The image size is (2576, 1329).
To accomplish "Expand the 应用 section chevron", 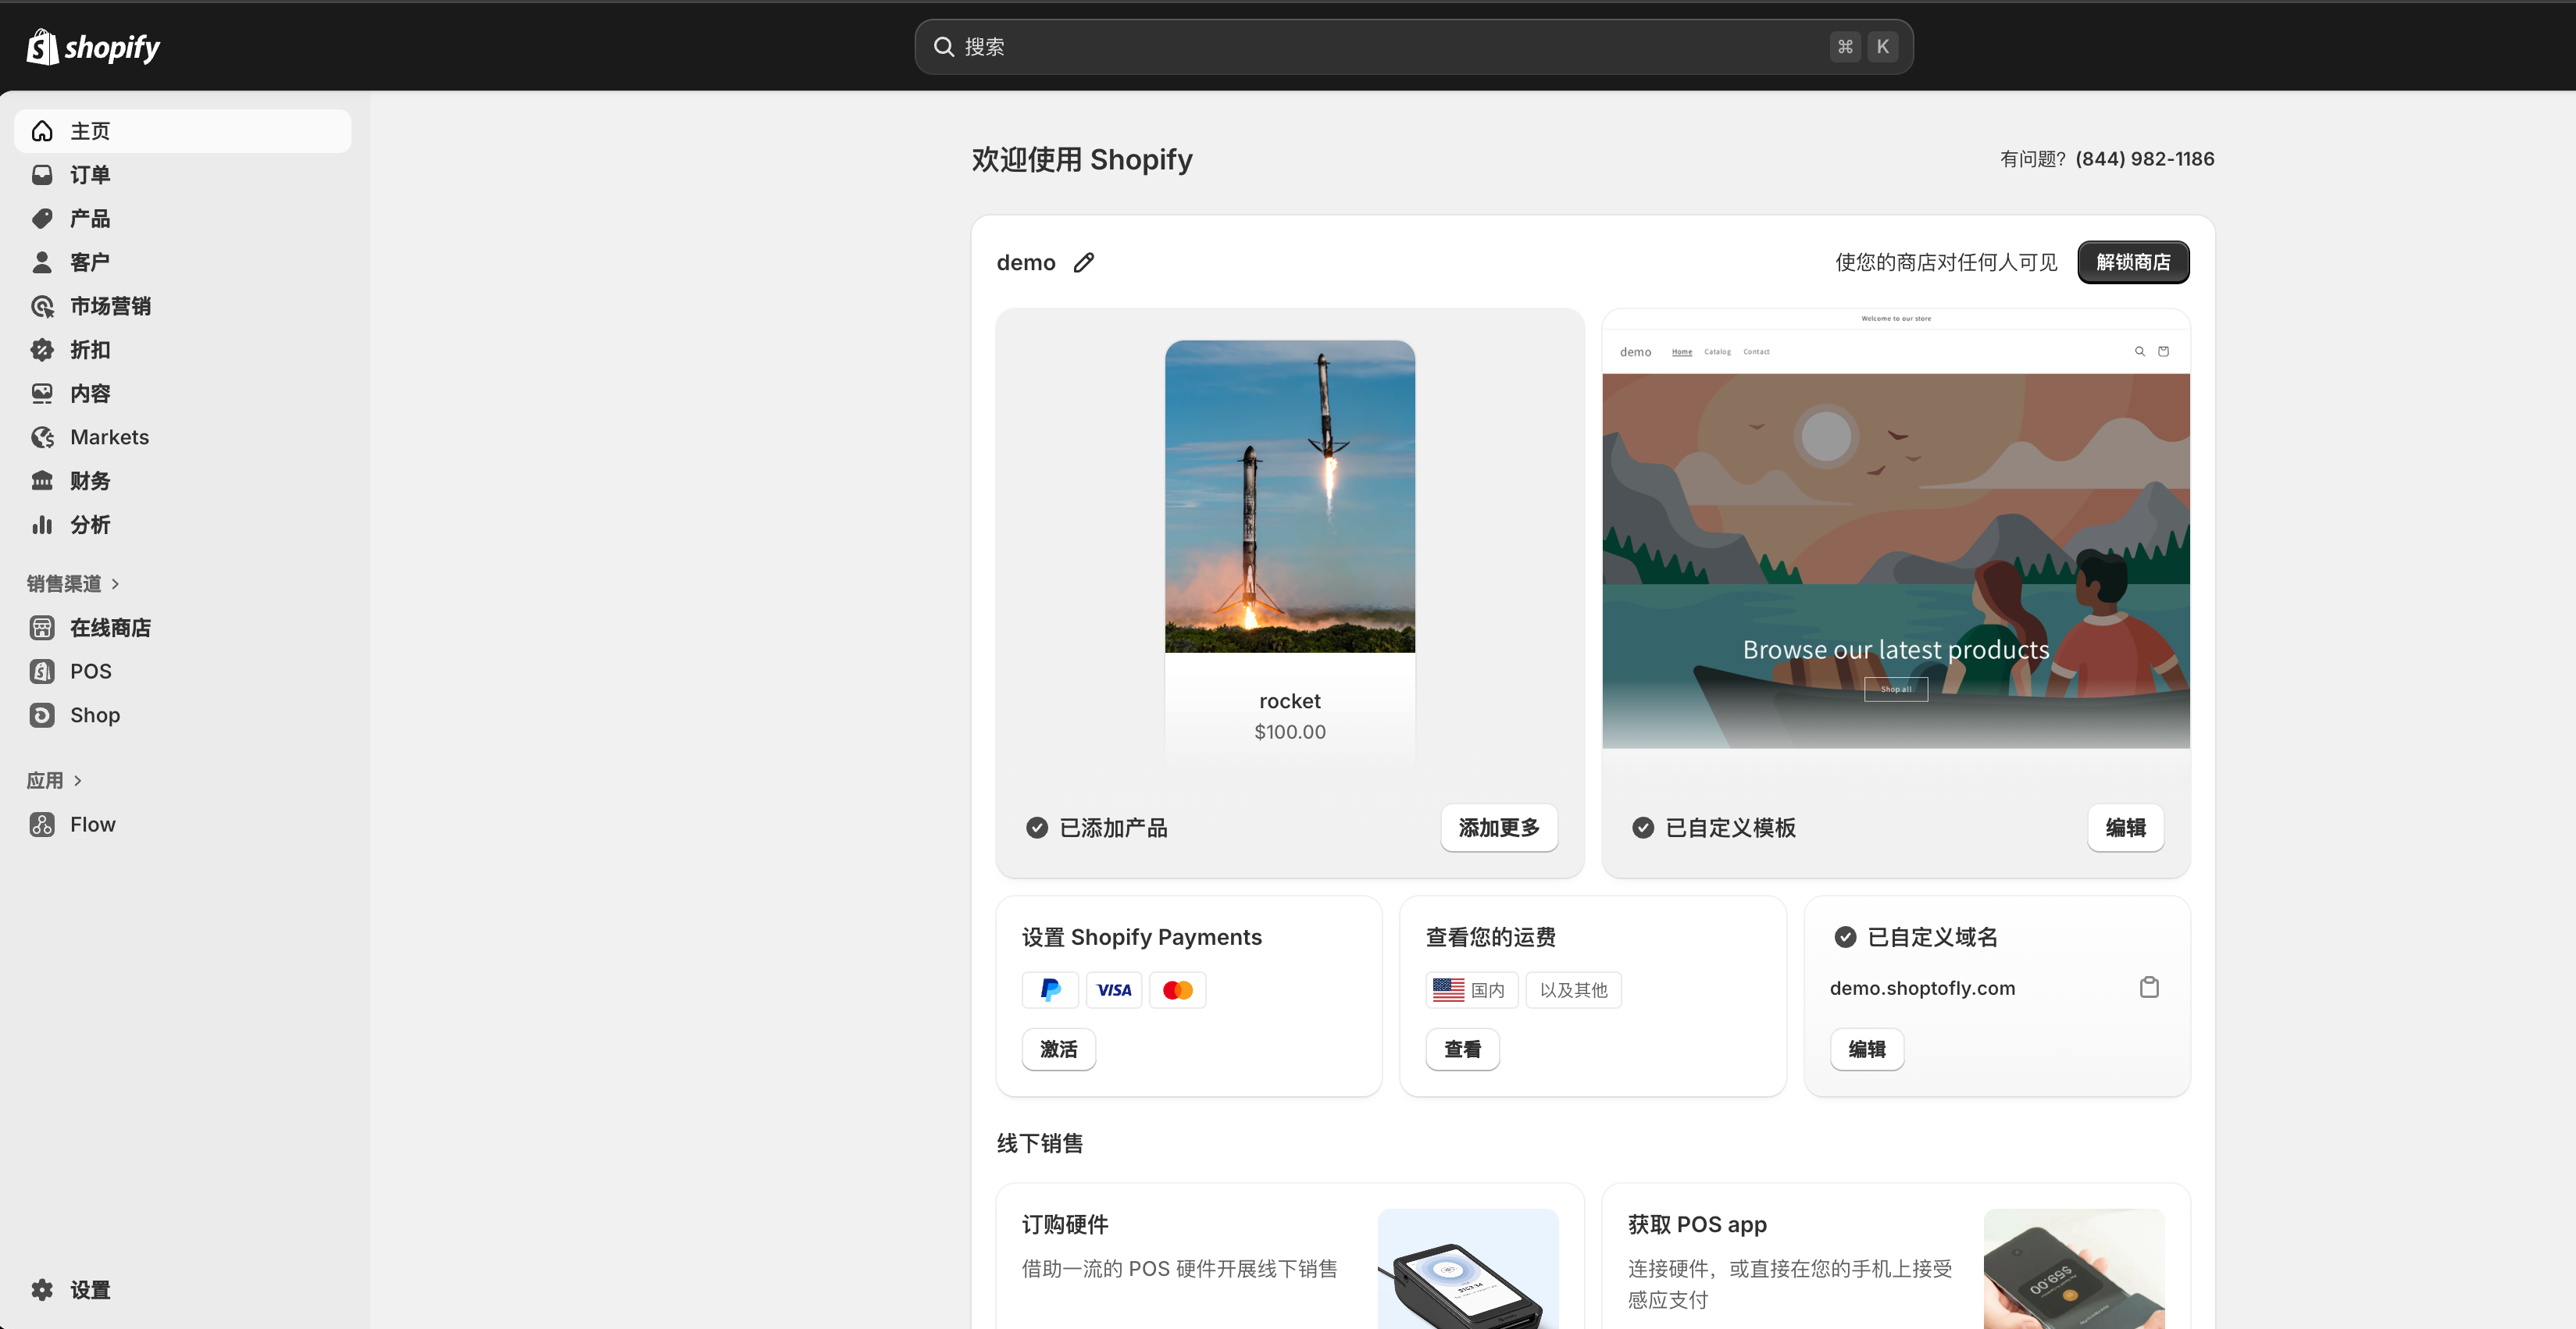I will 78,781.
